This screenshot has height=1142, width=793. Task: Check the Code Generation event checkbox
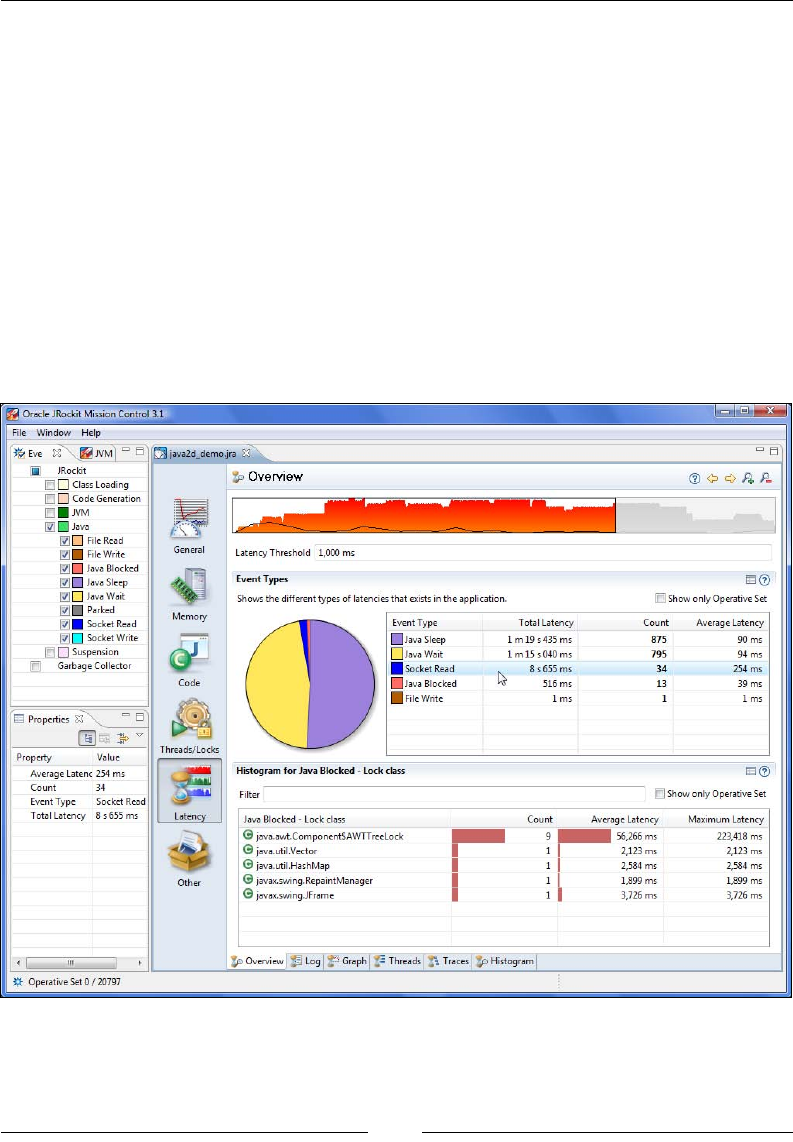(x=50, y=499)
